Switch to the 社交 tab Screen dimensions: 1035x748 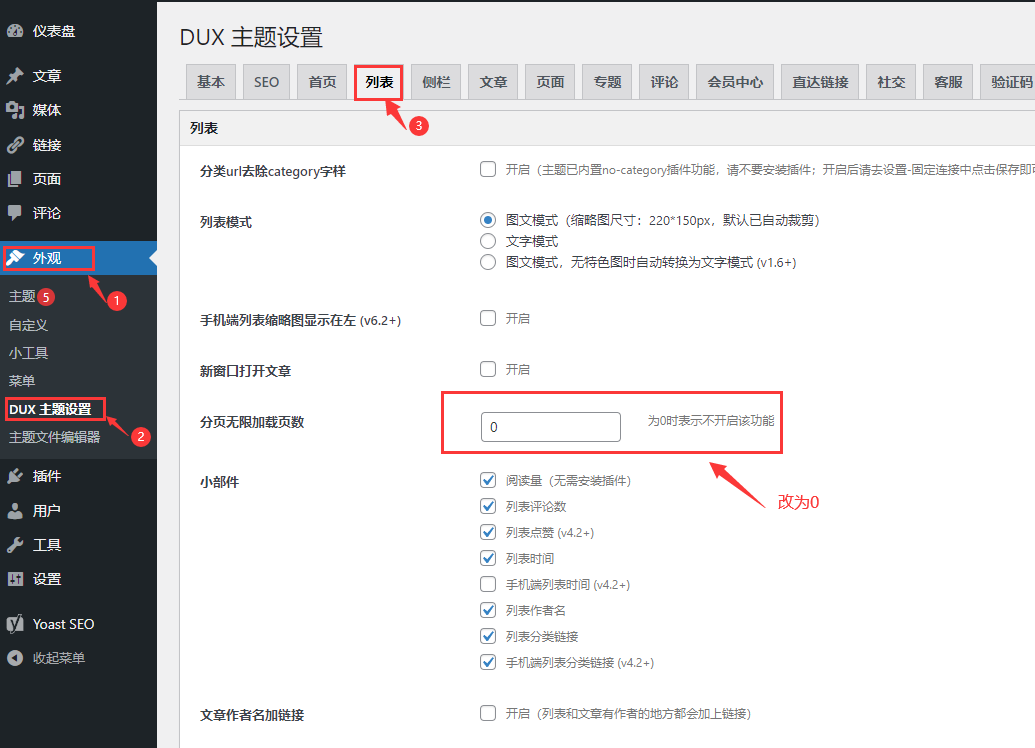[891, 82]
